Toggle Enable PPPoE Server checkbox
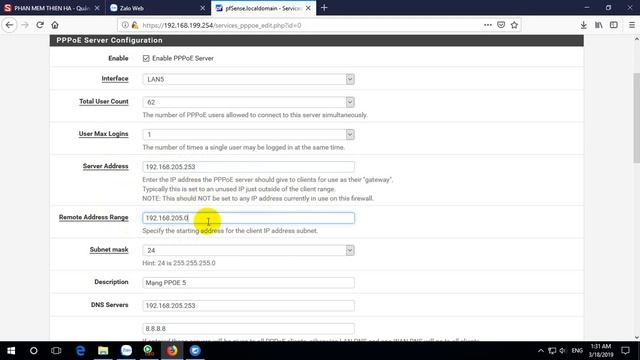640x360 pixels. coord(146,58)
